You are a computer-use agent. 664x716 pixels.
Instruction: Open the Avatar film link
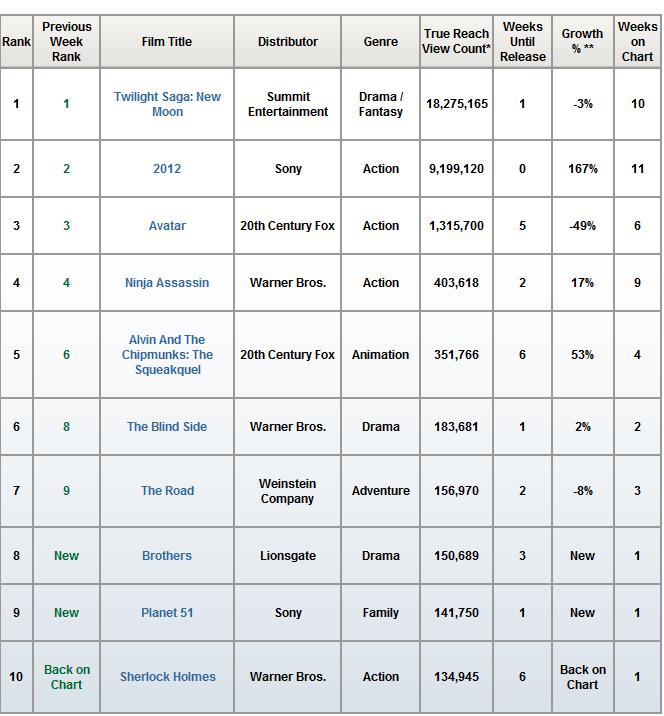point(167,226)
